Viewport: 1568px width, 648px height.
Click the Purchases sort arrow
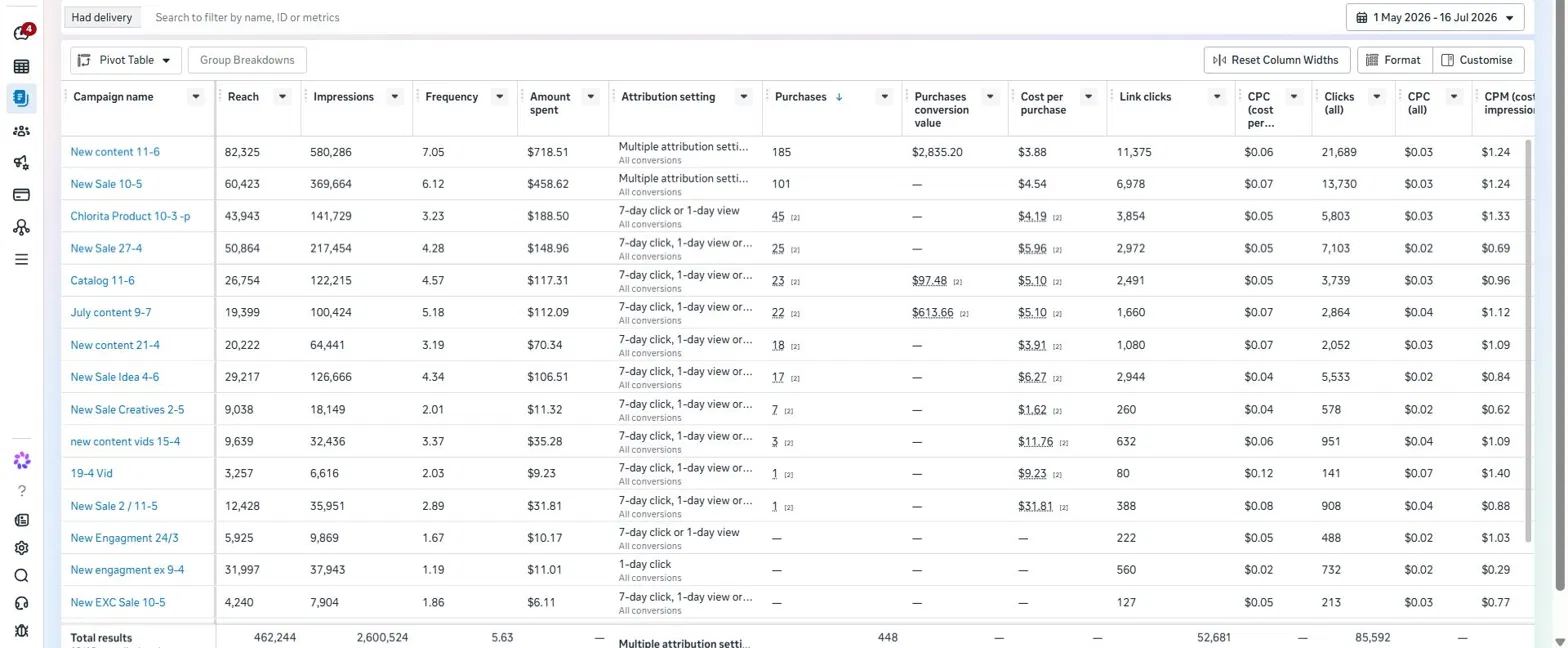click(x=838, y=97)
